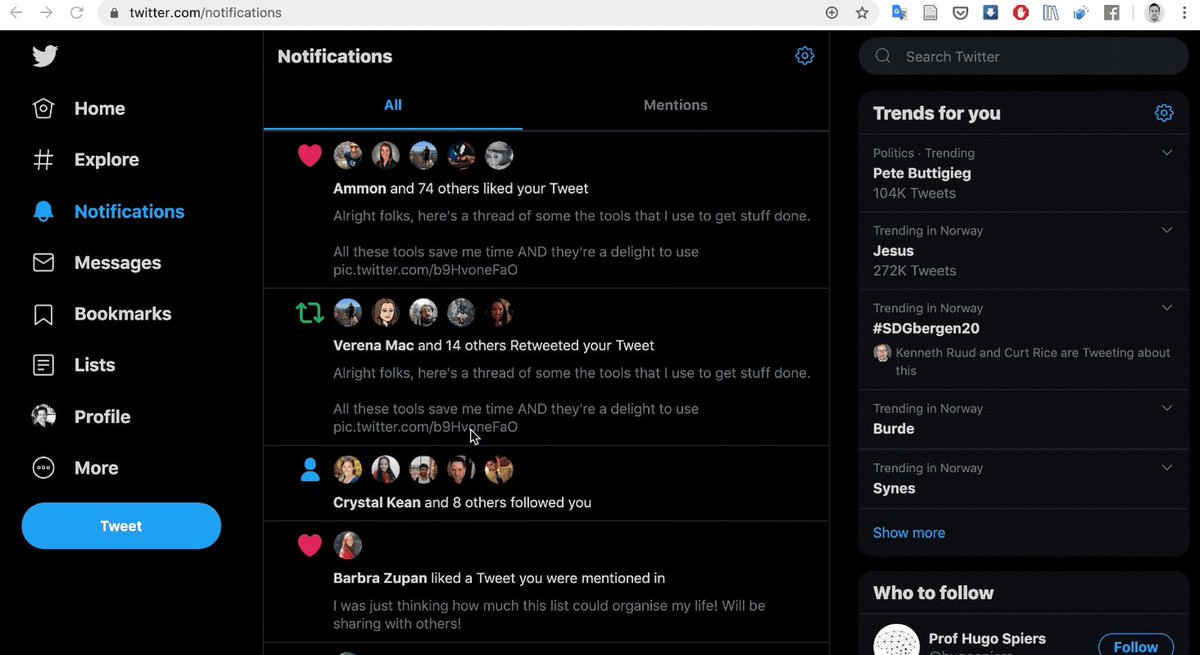The height and width of the screenshot is (655, 1200).
Task: Select Notifications in the sidebar
Action: point(108,212)
